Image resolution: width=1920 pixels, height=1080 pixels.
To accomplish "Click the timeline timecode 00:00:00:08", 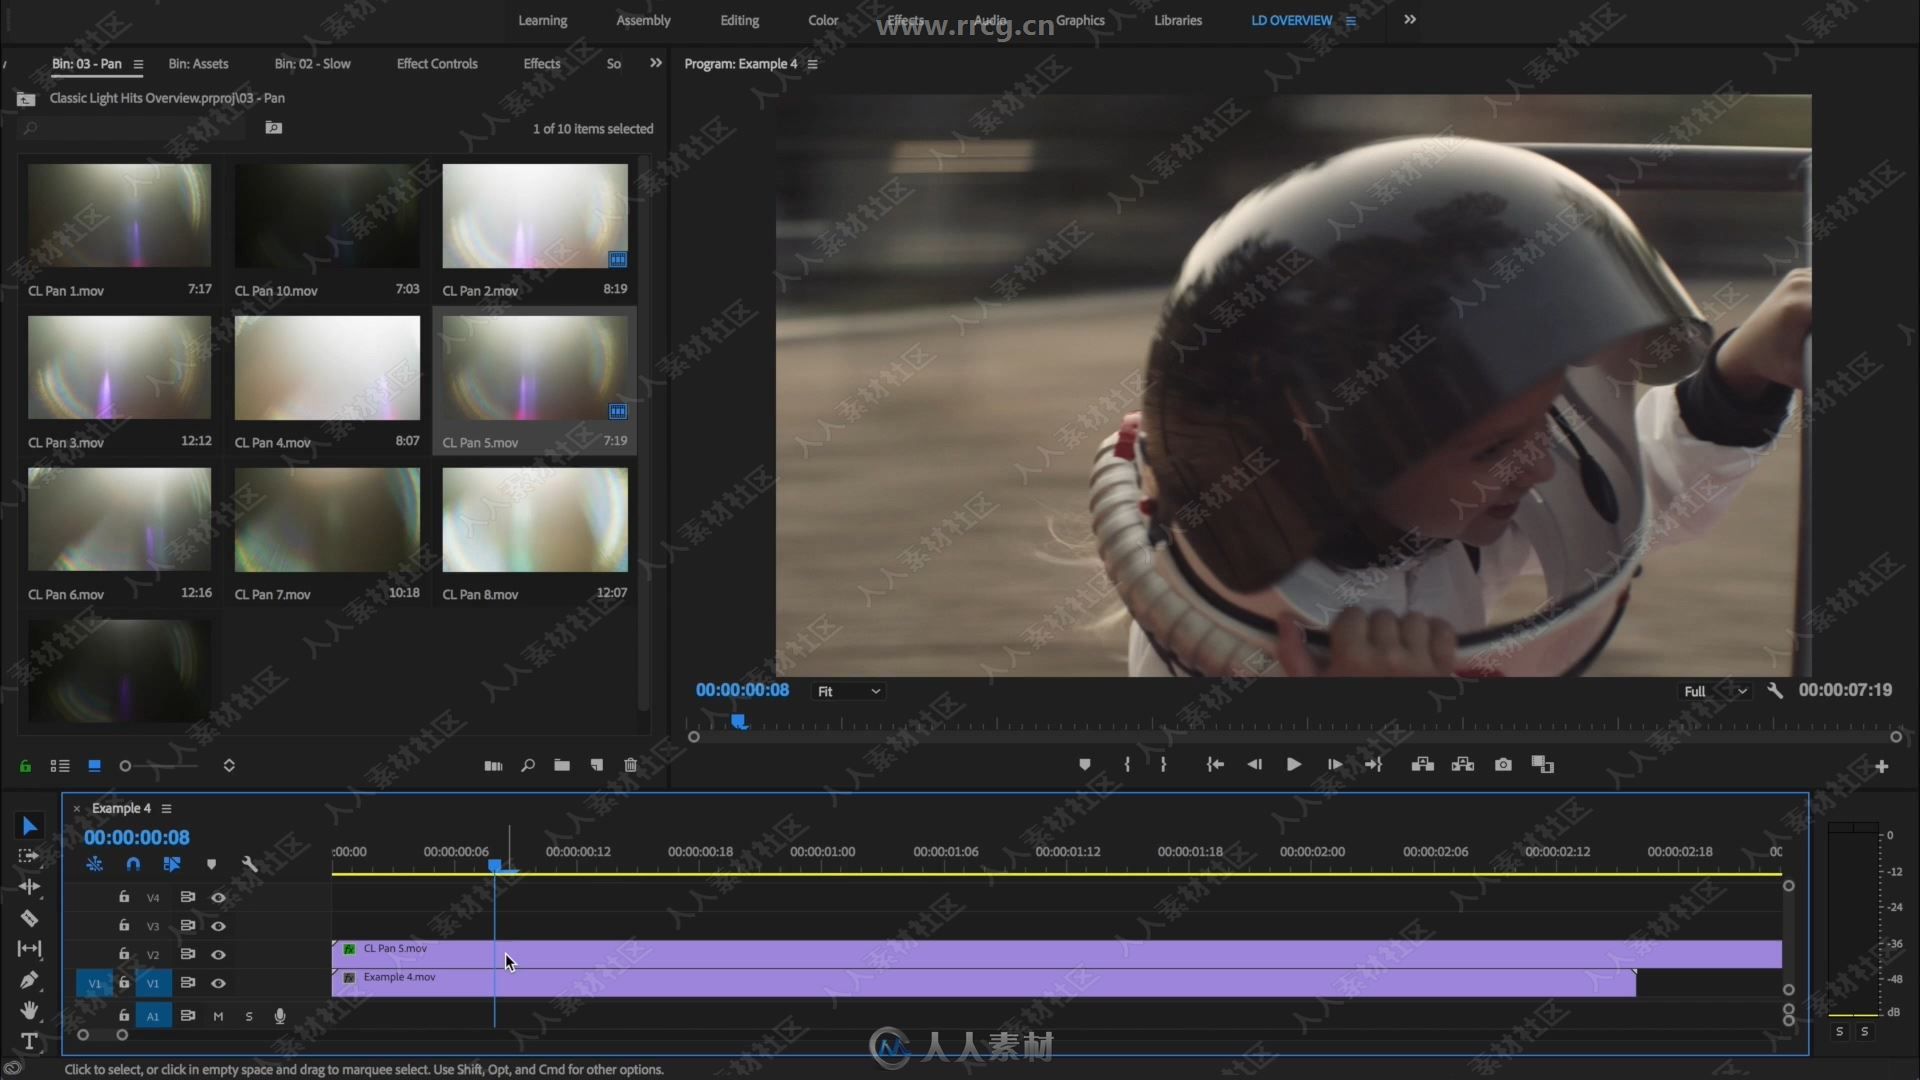I will pyautogui.click(x=136, y=838).
